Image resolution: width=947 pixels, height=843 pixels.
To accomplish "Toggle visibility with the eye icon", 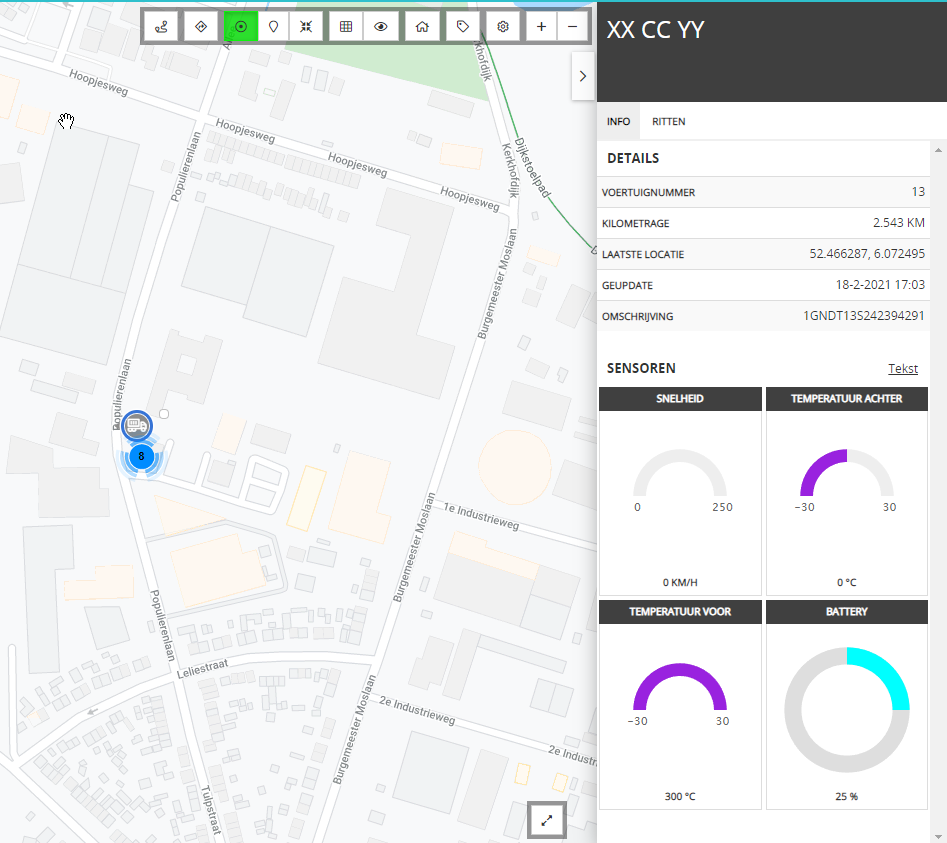I will pyautogui.click(x=380, y=27).
